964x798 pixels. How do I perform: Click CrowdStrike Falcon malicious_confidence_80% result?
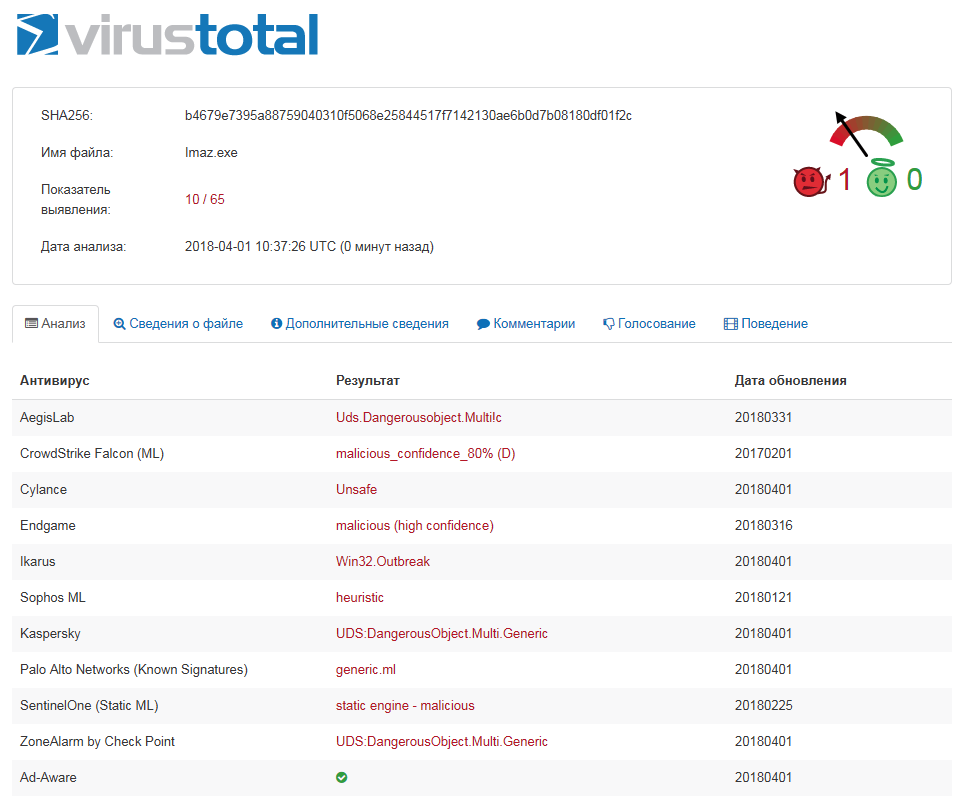(425, 454)
